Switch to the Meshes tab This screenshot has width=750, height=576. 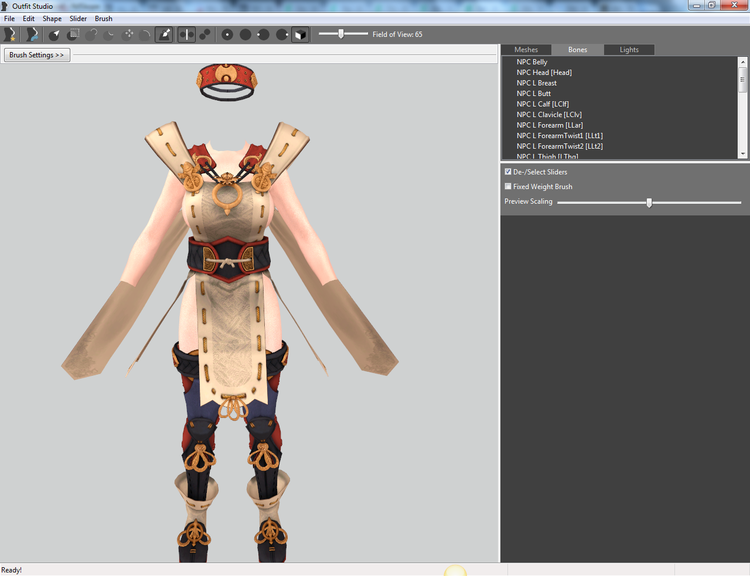point(526,50)
